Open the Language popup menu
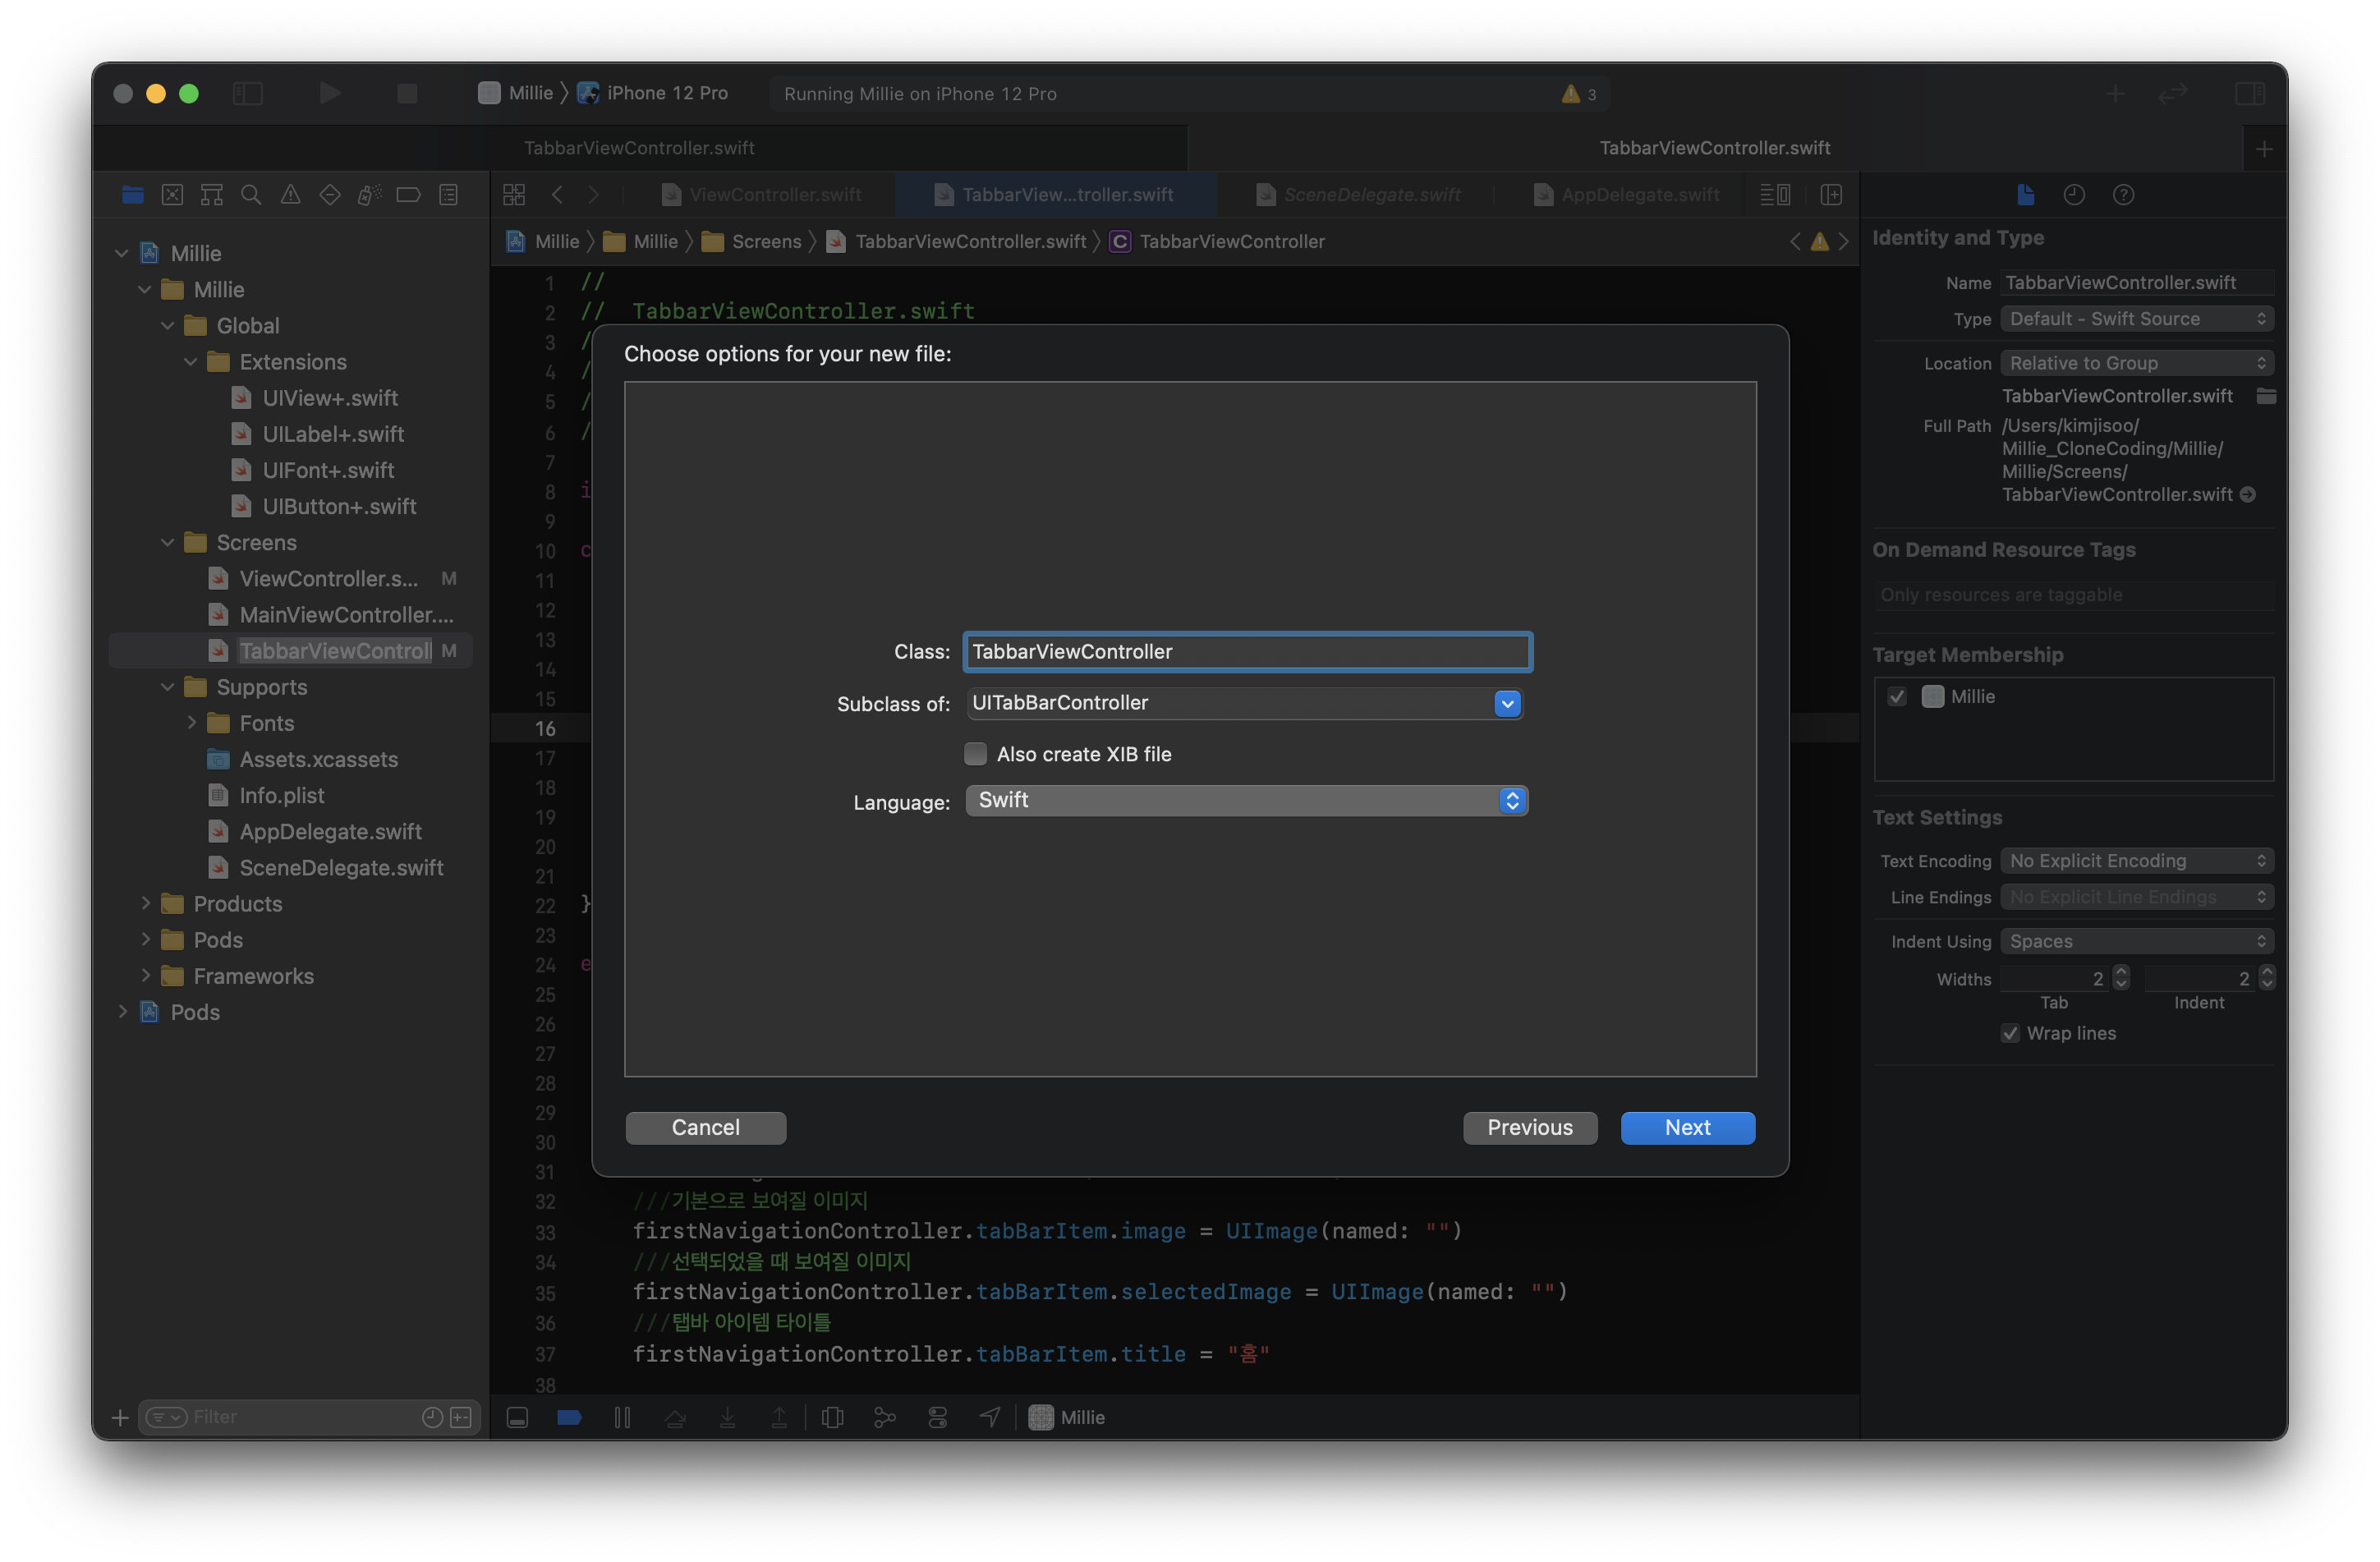Screen dimensions: 2380x1562 click(1511, 801)
